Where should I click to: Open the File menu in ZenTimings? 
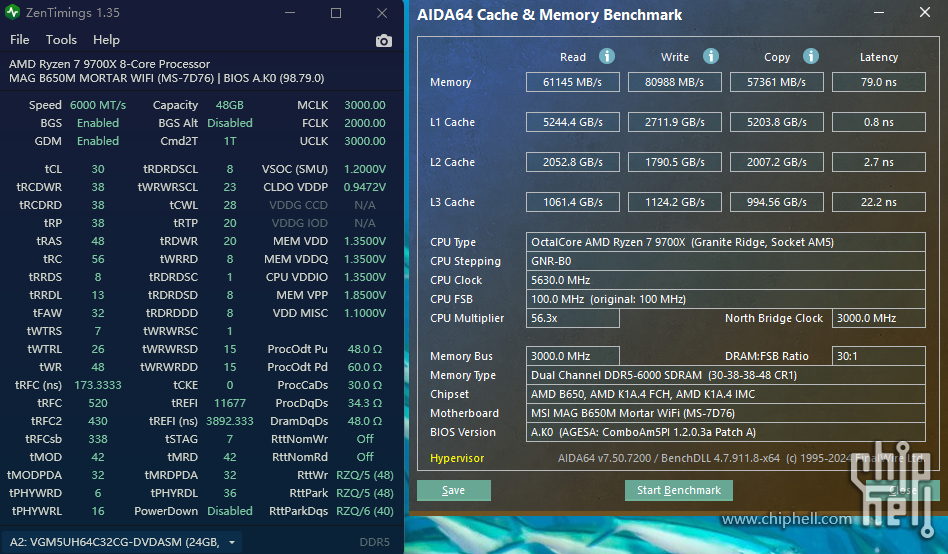coord(19,40)
